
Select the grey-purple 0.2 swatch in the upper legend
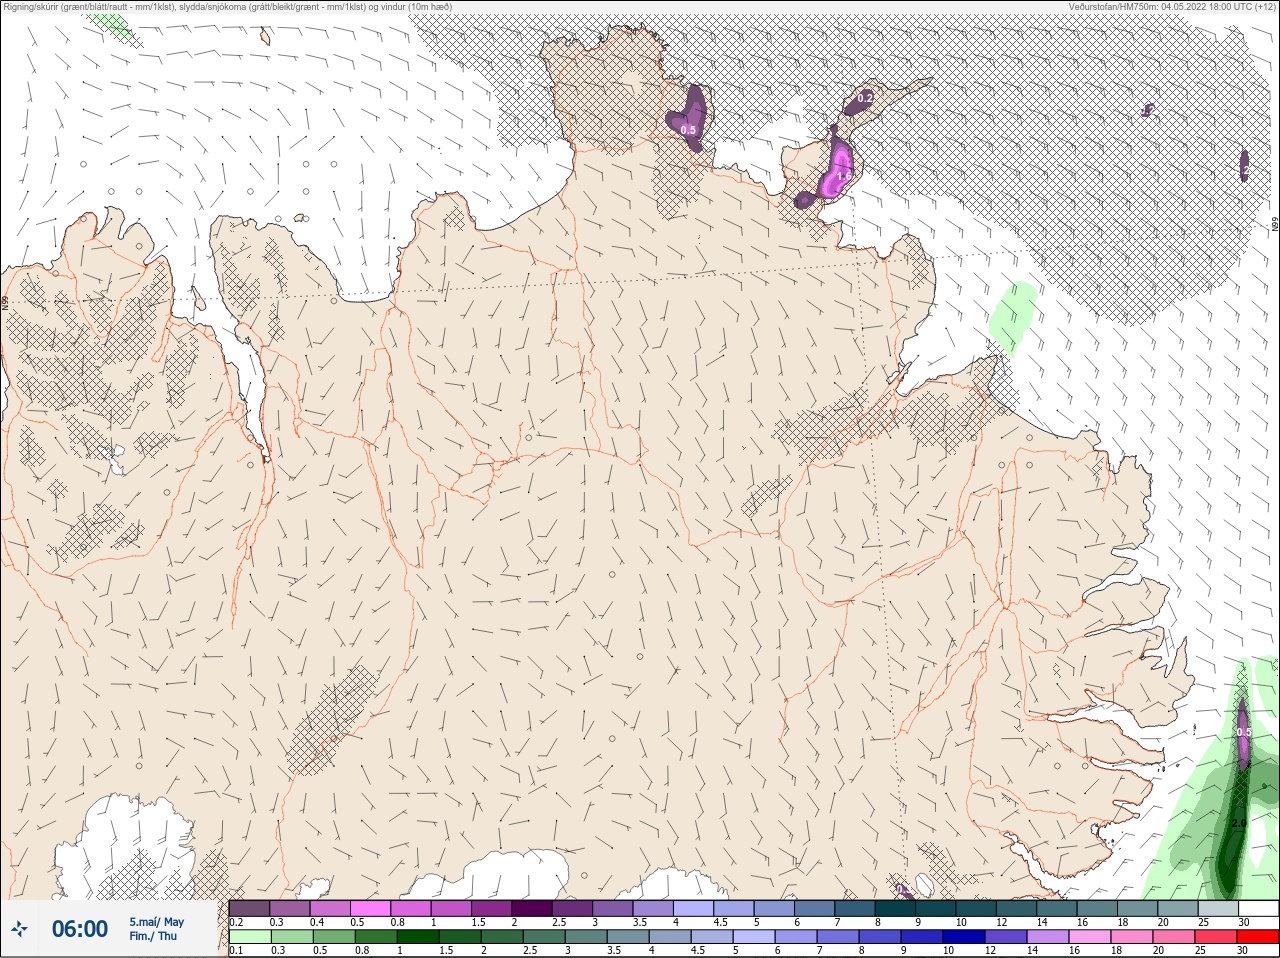coord(249,908)
